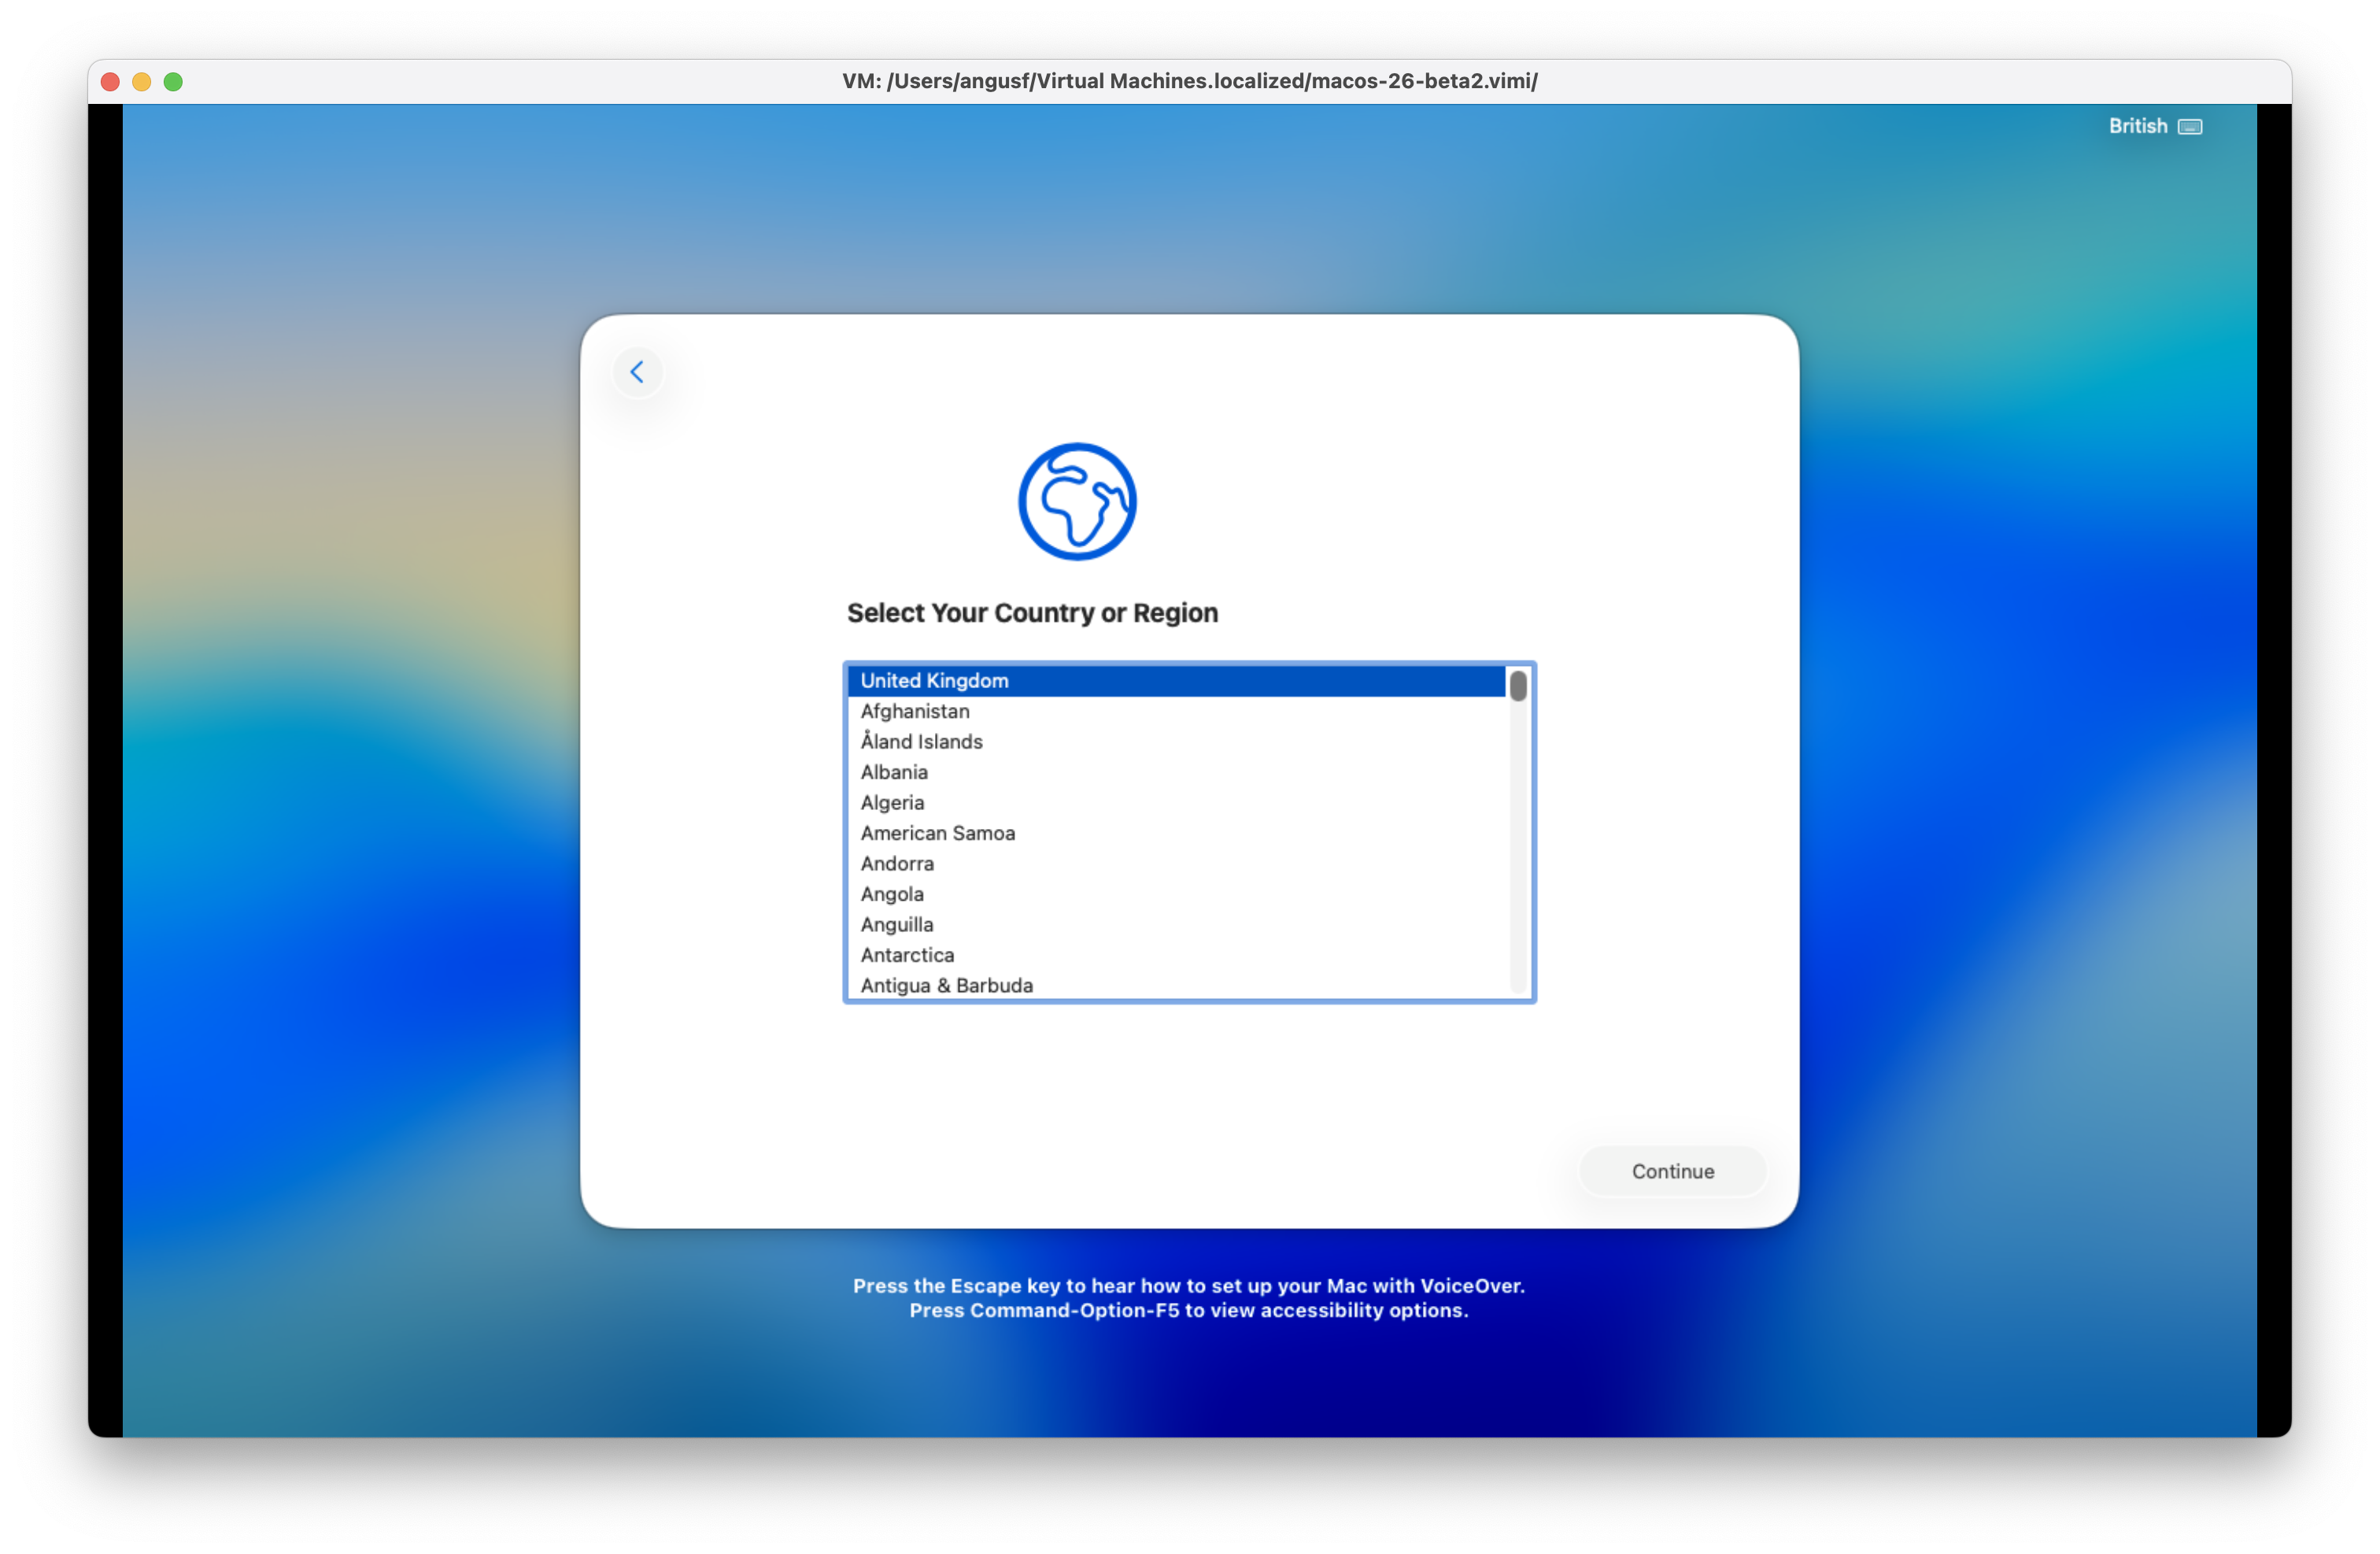Click the keyboard icon next to British label
The image size is (2380, 1554).
coord(2190,126)
